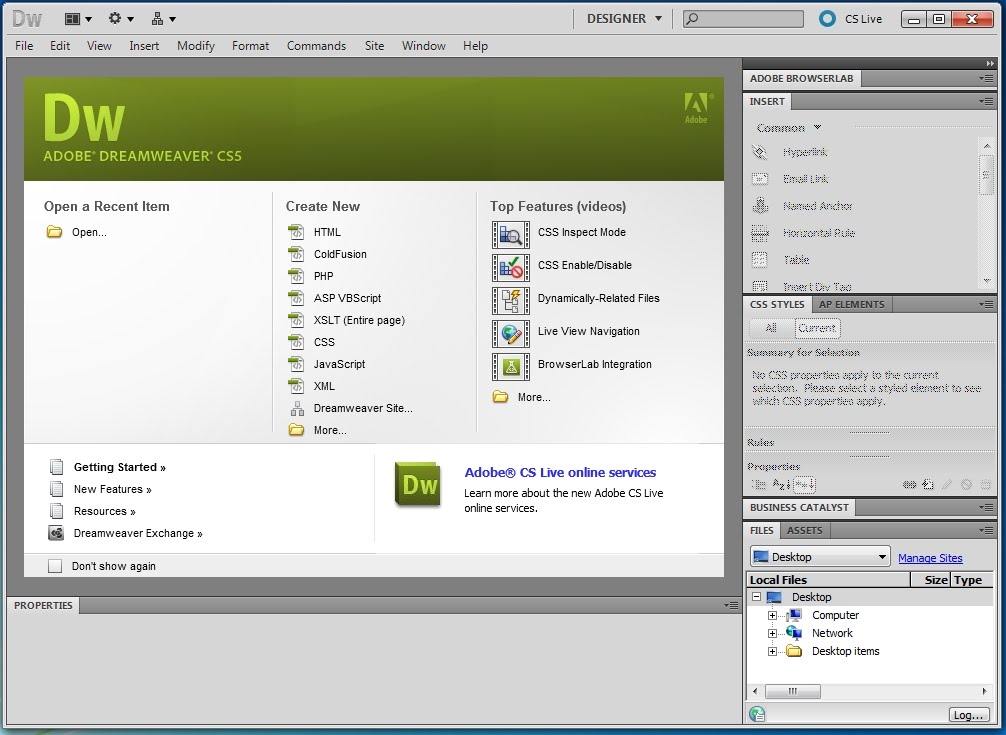Select the All view in CSS Styles
The image size is (1006, 735).
coord(771,328)
